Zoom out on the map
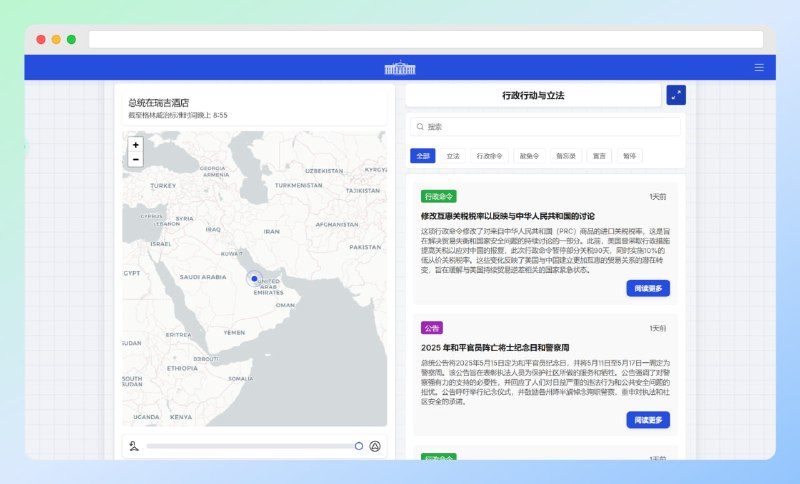Image resolution: width=800 pixels, height=484 pixels. pos(136,159)
